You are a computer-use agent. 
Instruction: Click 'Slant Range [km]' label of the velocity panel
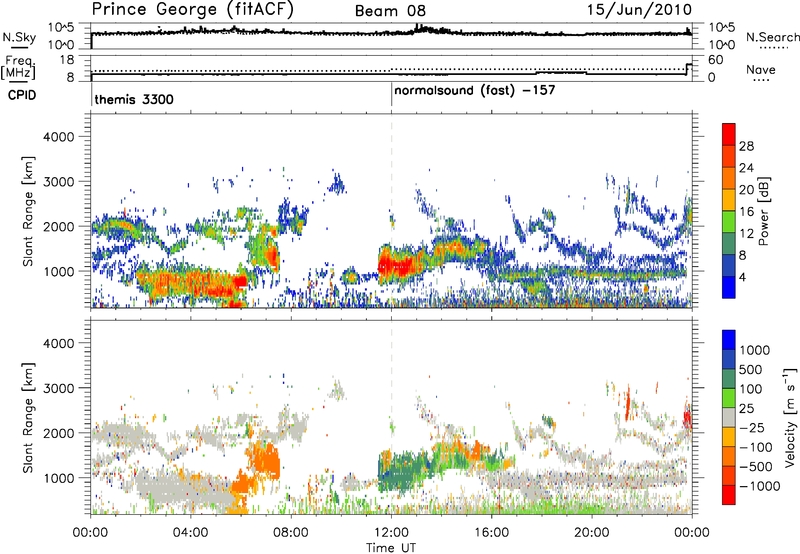[28, 418]
